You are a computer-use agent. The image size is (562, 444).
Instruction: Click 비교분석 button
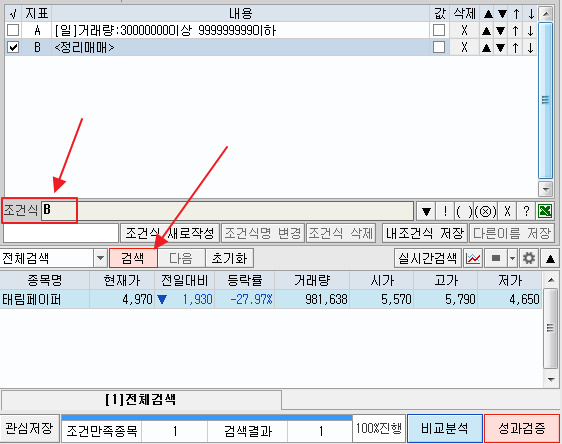tap(444, 428)
